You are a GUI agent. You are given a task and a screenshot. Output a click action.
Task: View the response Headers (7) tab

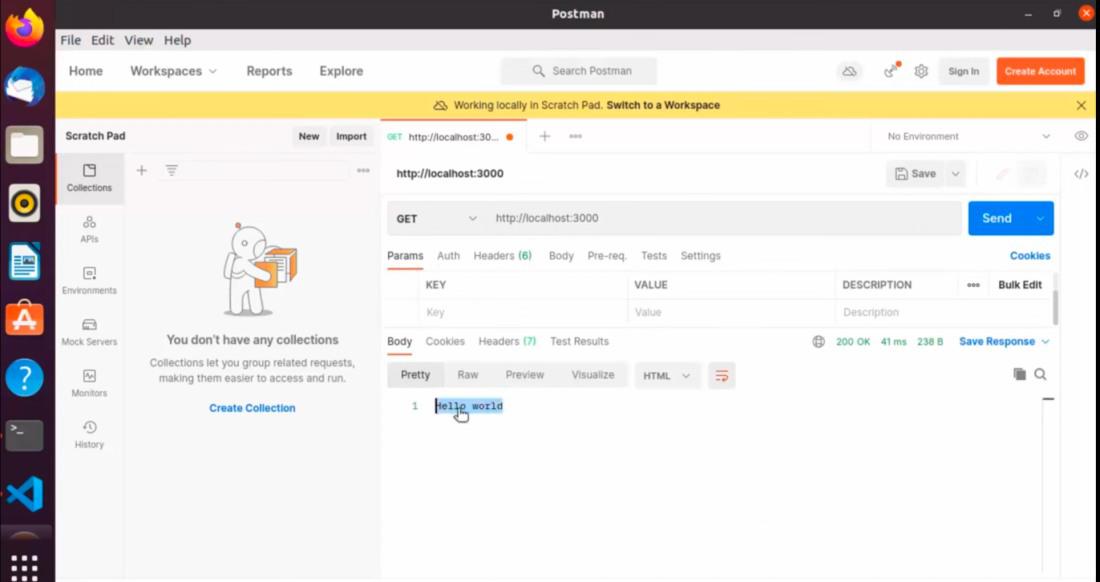[507, 341]
